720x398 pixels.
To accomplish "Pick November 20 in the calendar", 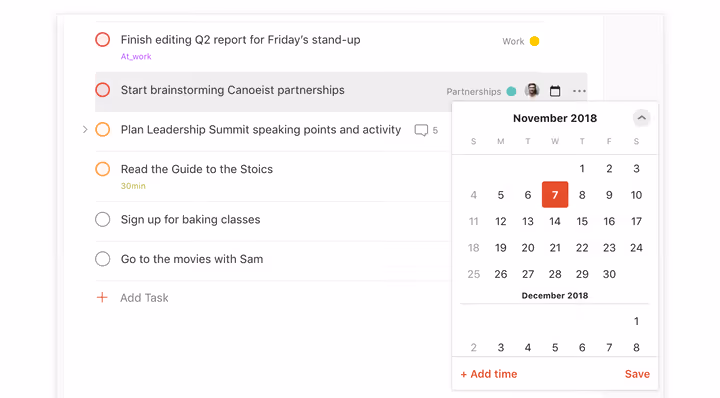I will tap(528, 248).
